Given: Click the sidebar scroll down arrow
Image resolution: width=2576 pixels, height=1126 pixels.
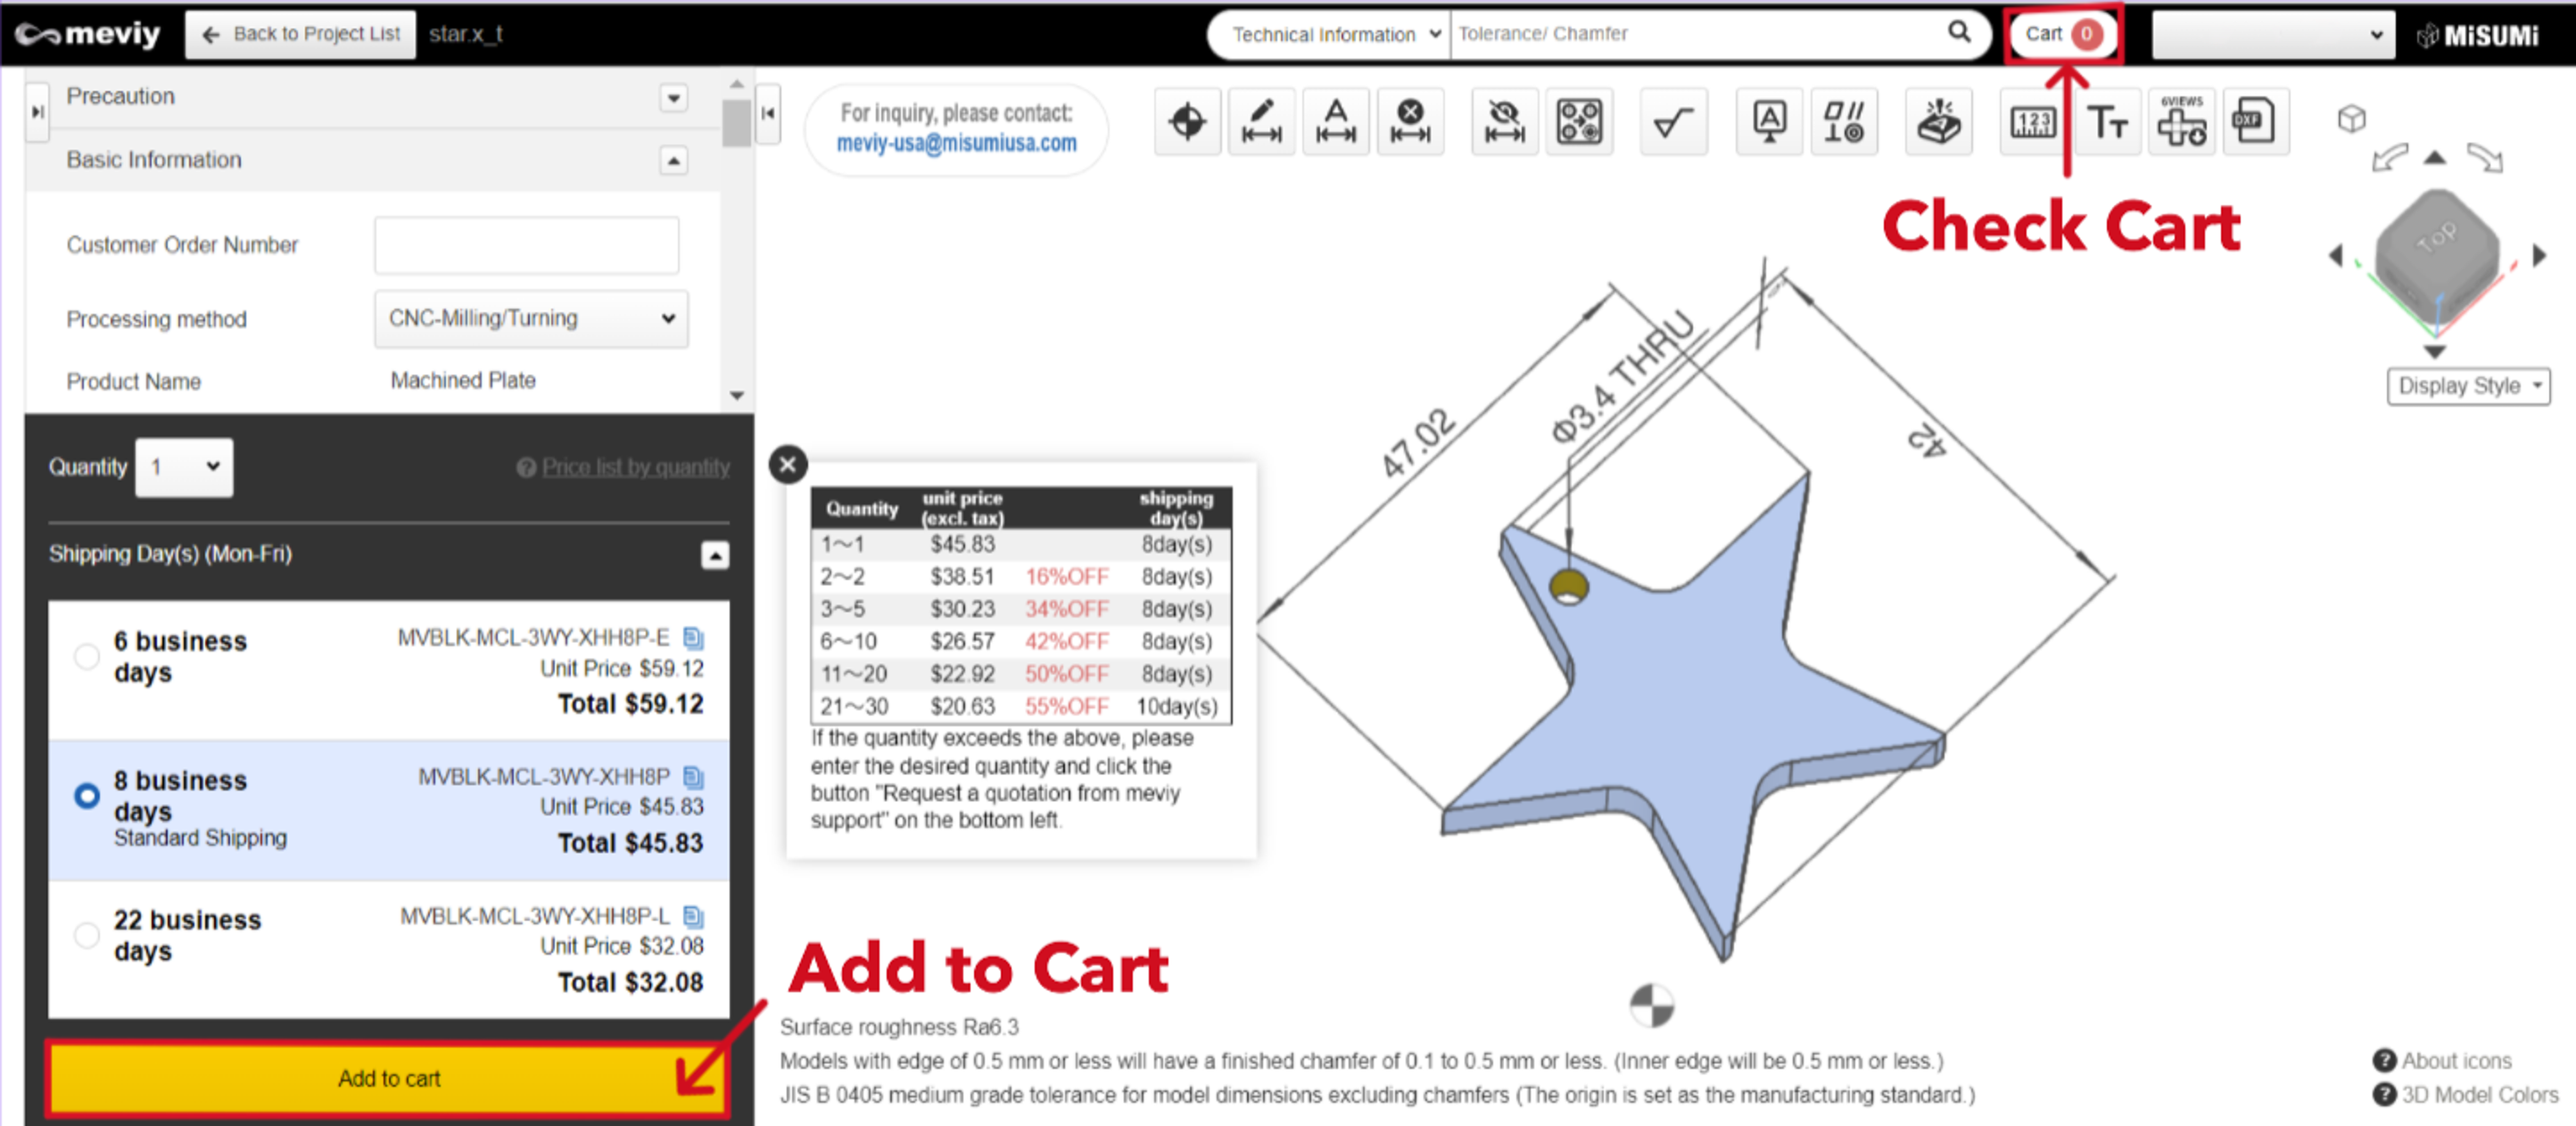Looking at the screenshot, I should tap(737, 396).
